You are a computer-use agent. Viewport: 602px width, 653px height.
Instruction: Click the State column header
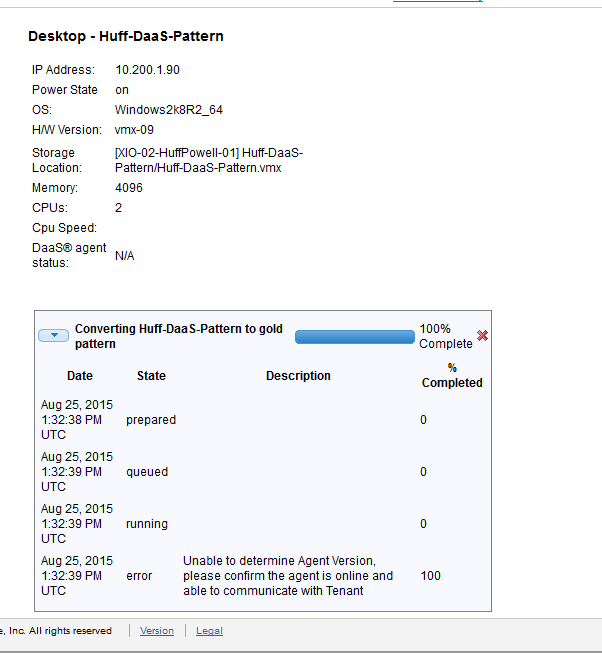click(151, 376)
